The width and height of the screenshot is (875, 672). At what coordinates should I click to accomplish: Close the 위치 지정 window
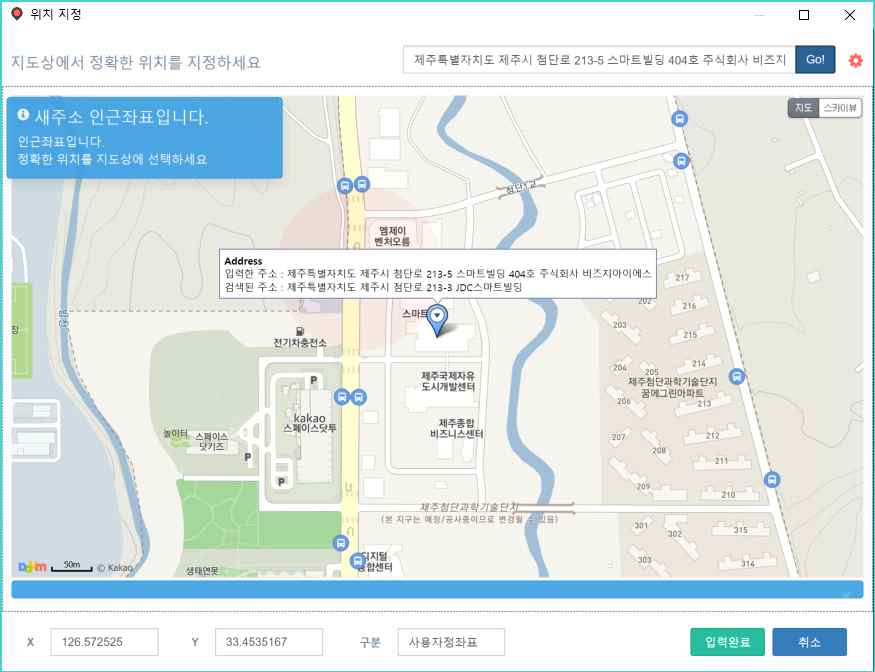click(x=849, y=15)
